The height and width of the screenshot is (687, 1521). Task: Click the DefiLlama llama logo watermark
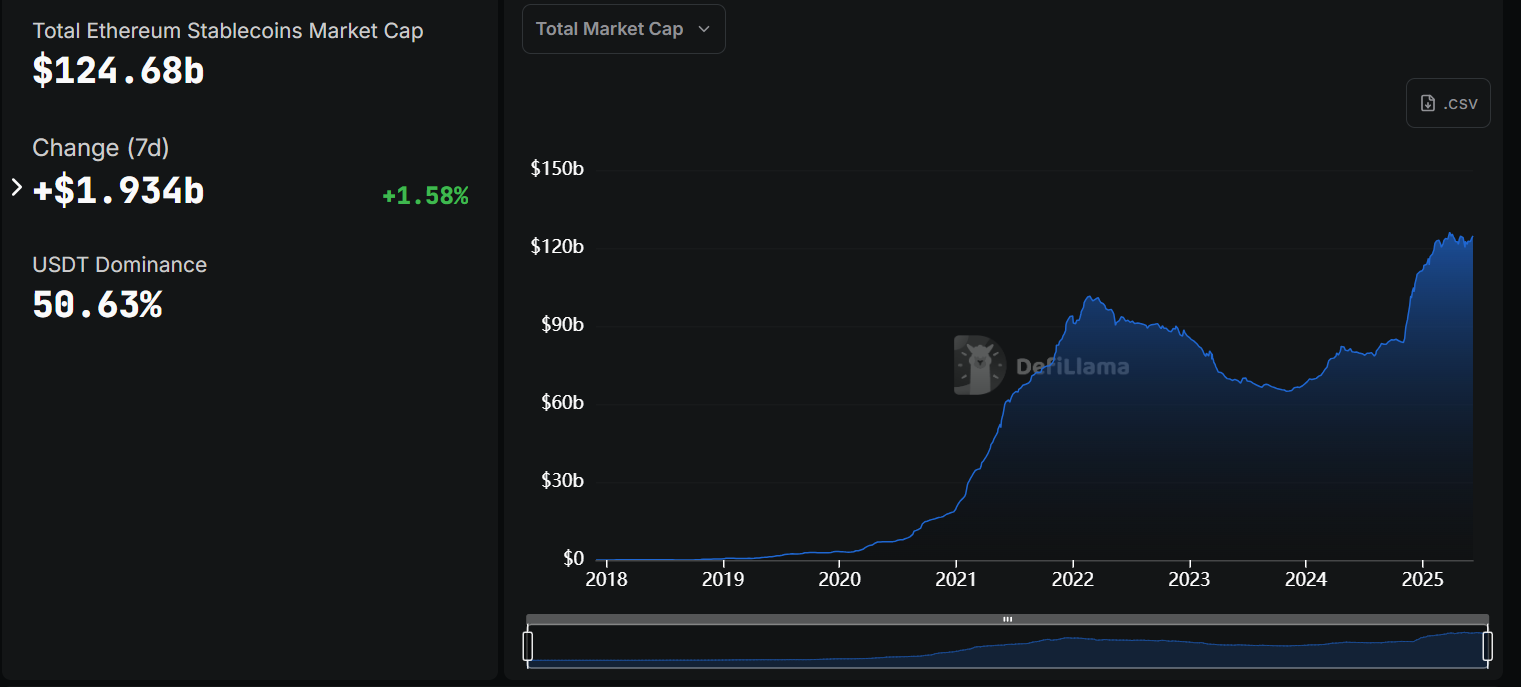coord(979,365)
